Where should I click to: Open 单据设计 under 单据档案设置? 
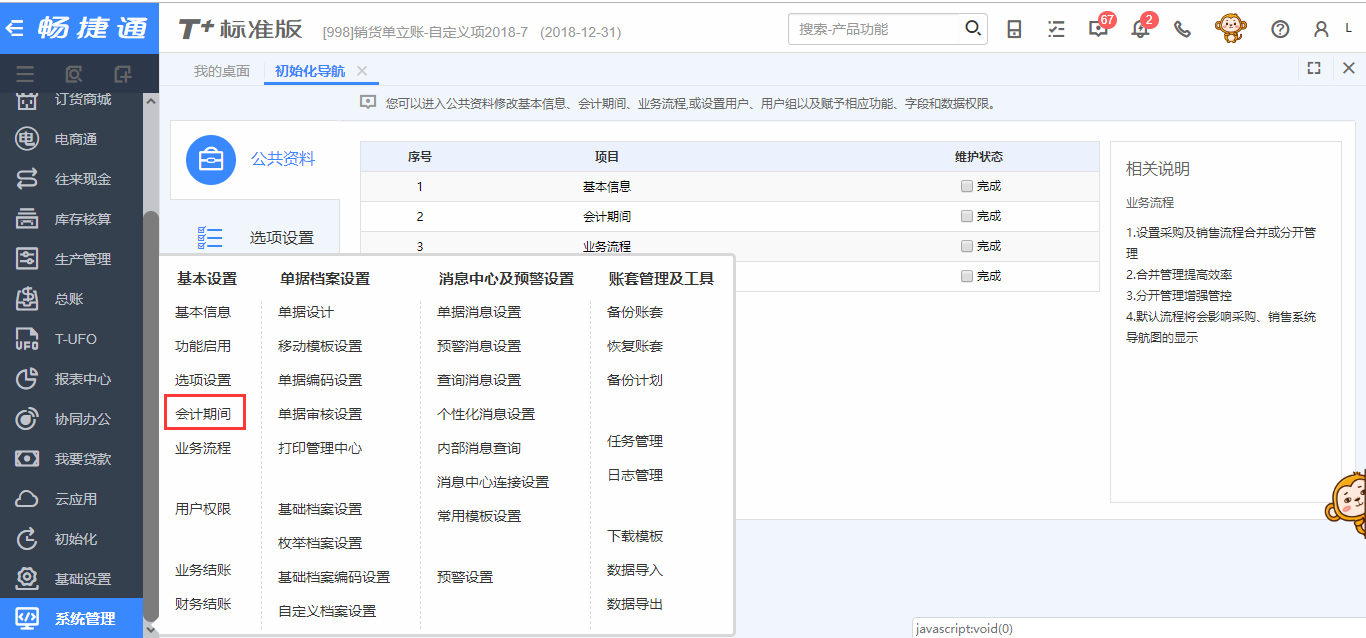306,312
